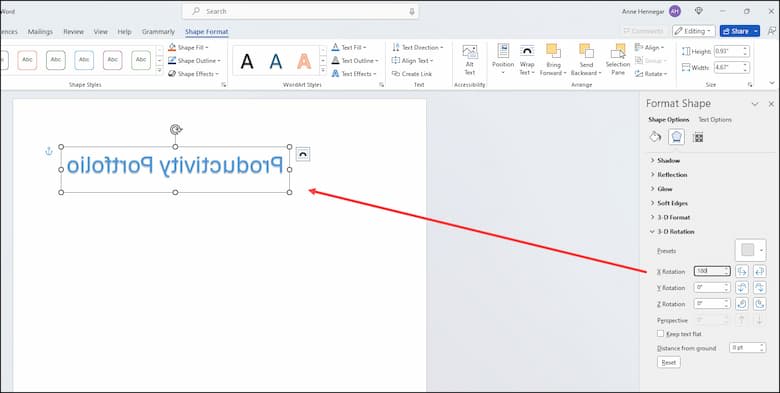The width and height of the screenshot is (780, 393).
Task: Click the Y Rotation rotate-up button
Action: tap(742, 288)
